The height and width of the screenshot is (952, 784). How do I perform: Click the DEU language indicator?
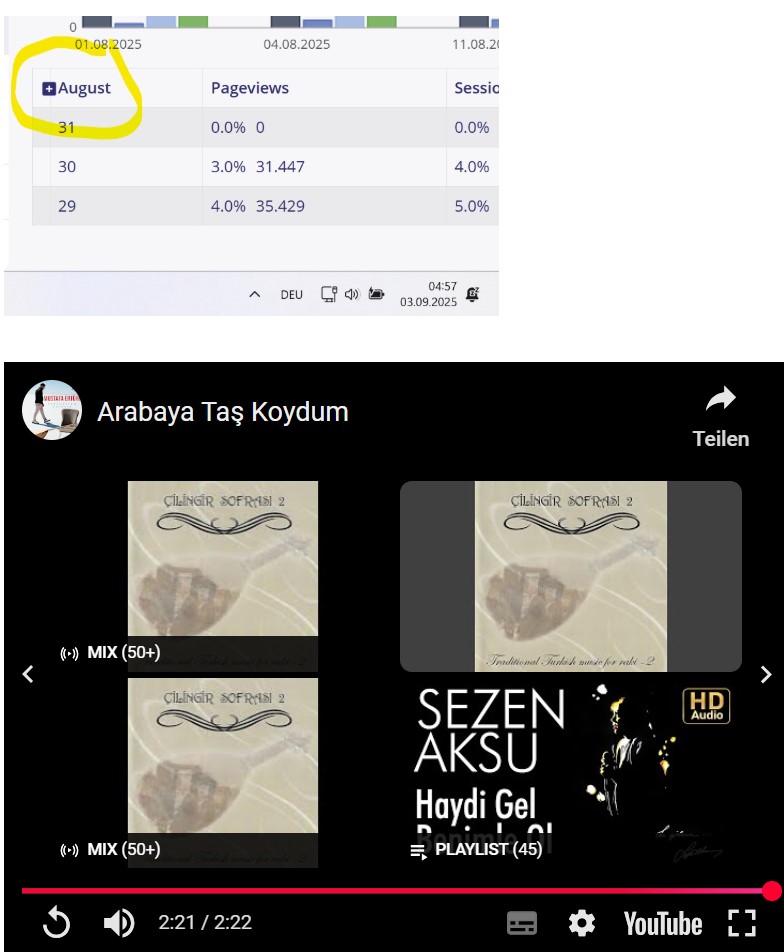(291, 294)
